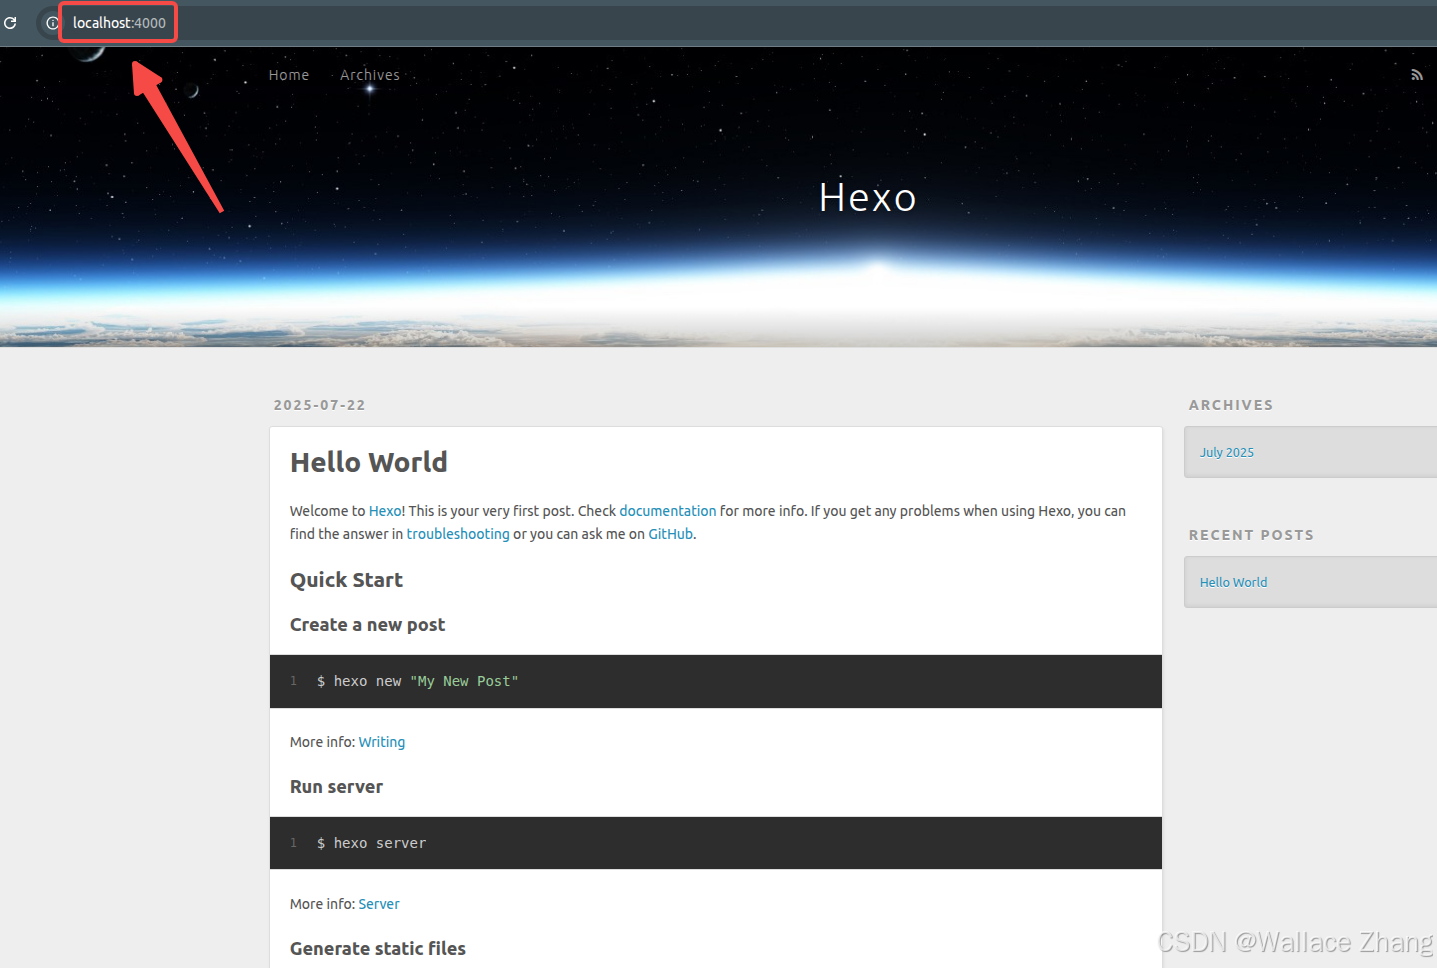Open the Archives menu item
This screenshot has height=968, width=1437.
click(x=370, y=75)
